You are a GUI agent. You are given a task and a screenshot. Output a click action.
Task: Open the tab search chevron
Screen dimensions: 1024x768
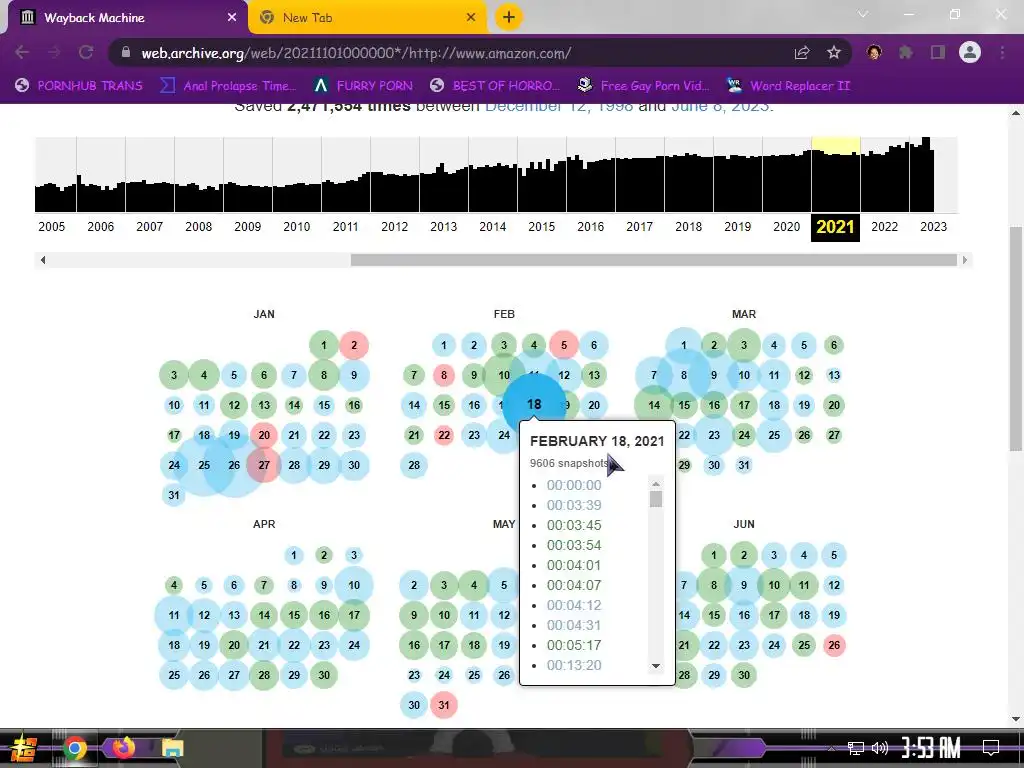click(x=863, y=14)
